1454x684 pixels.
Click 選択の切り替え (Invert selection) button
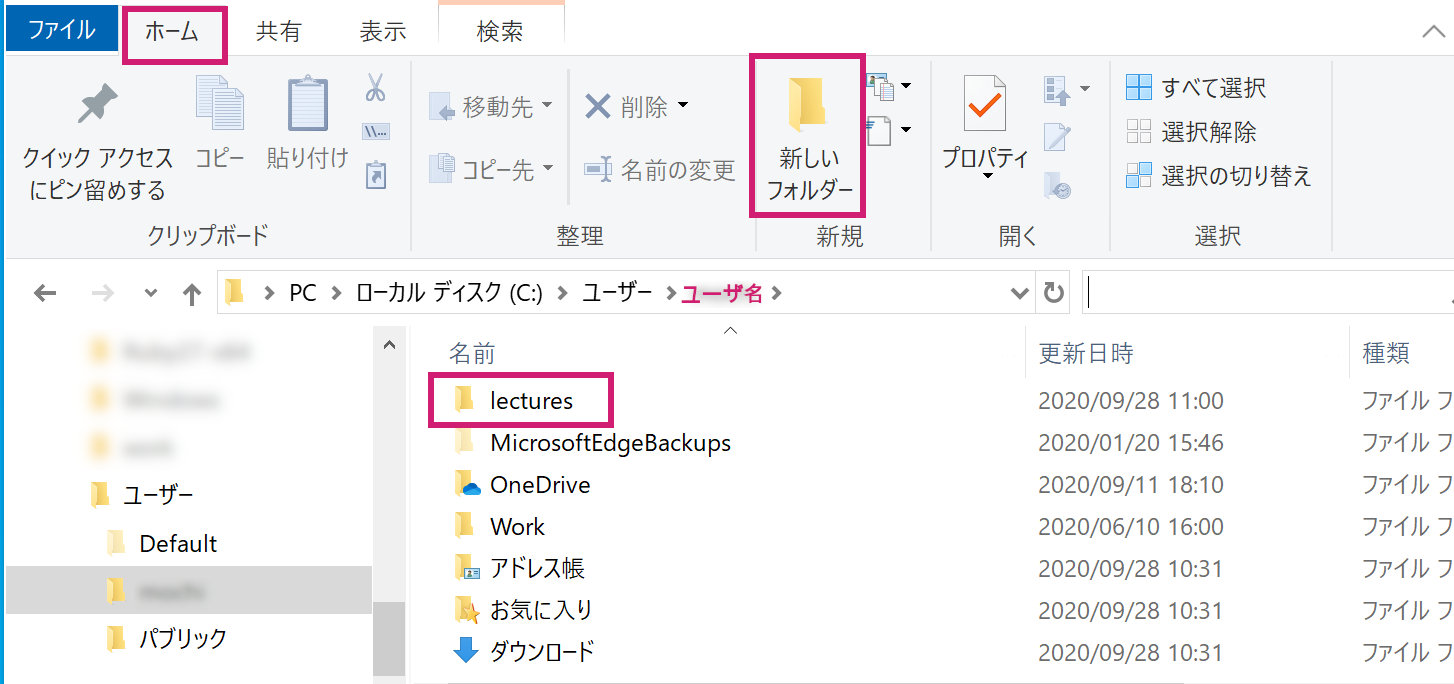1218,176
